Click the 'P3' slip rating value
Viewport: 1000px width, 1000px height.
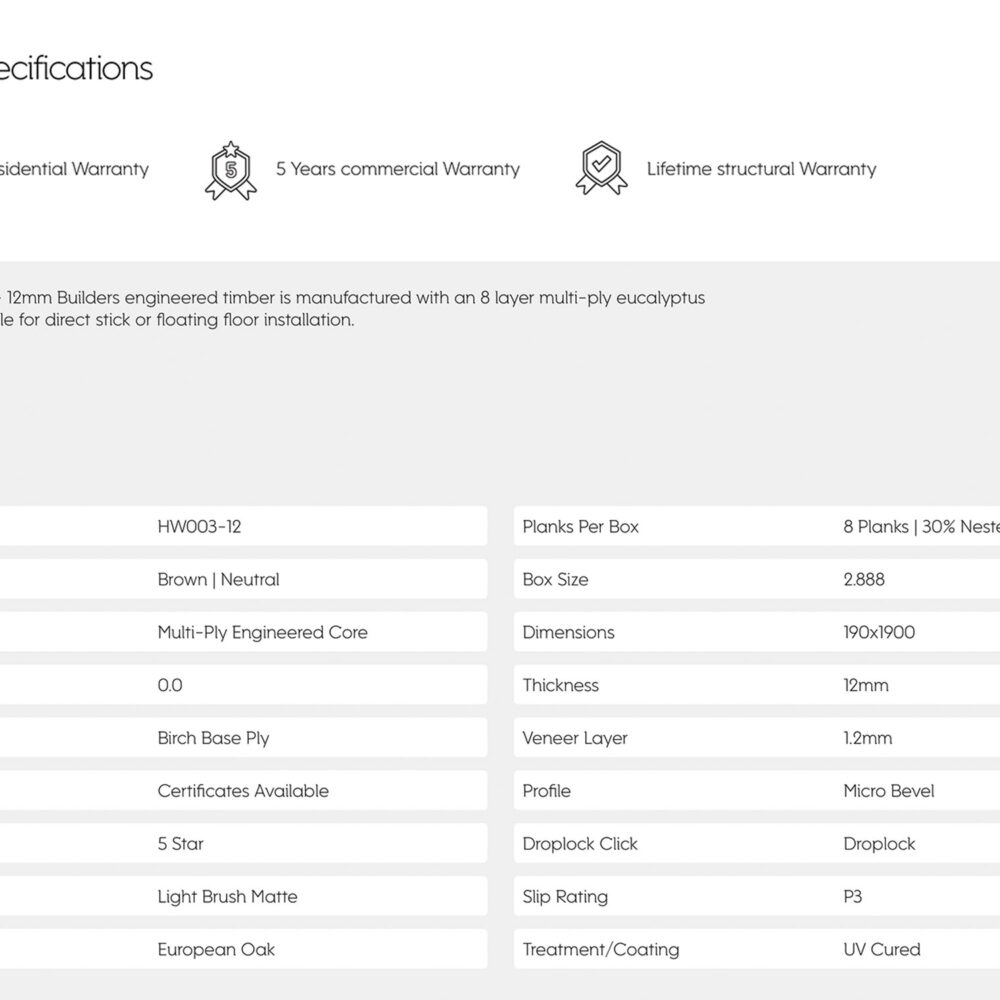853,897
